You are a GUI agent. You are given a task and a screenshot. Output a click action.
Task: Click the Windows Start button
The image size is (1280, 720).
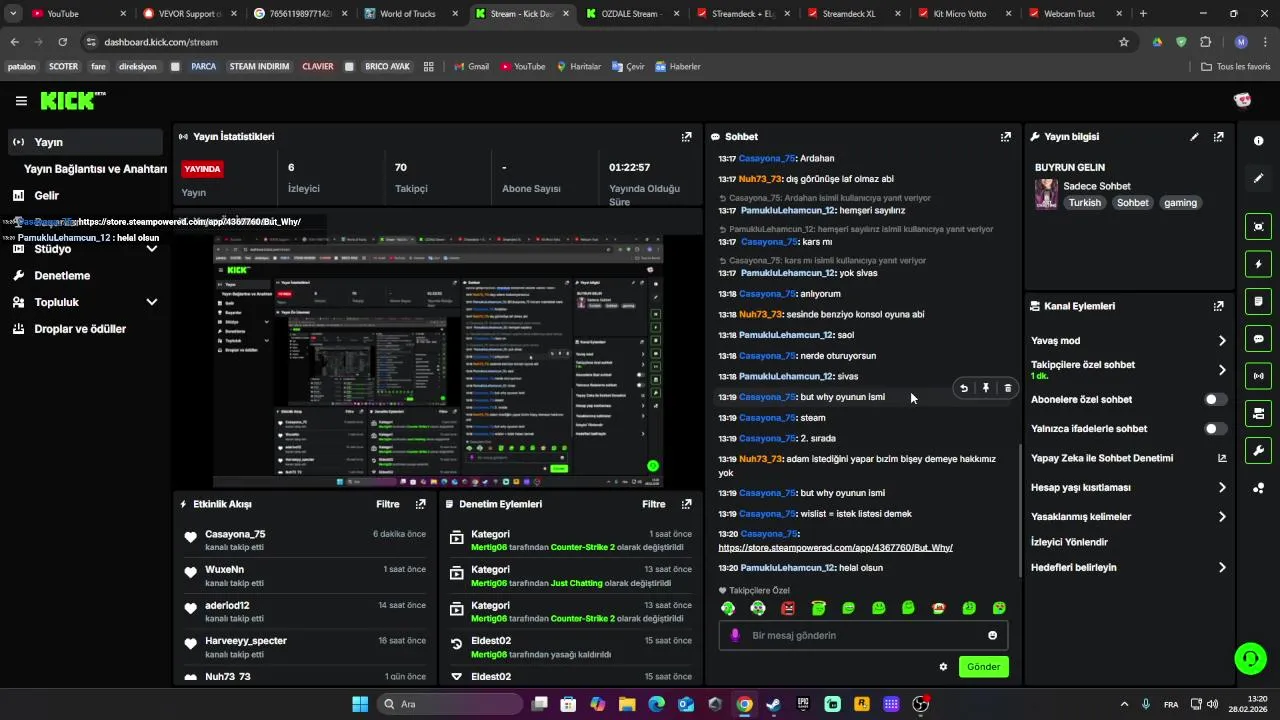coord(360,705)
